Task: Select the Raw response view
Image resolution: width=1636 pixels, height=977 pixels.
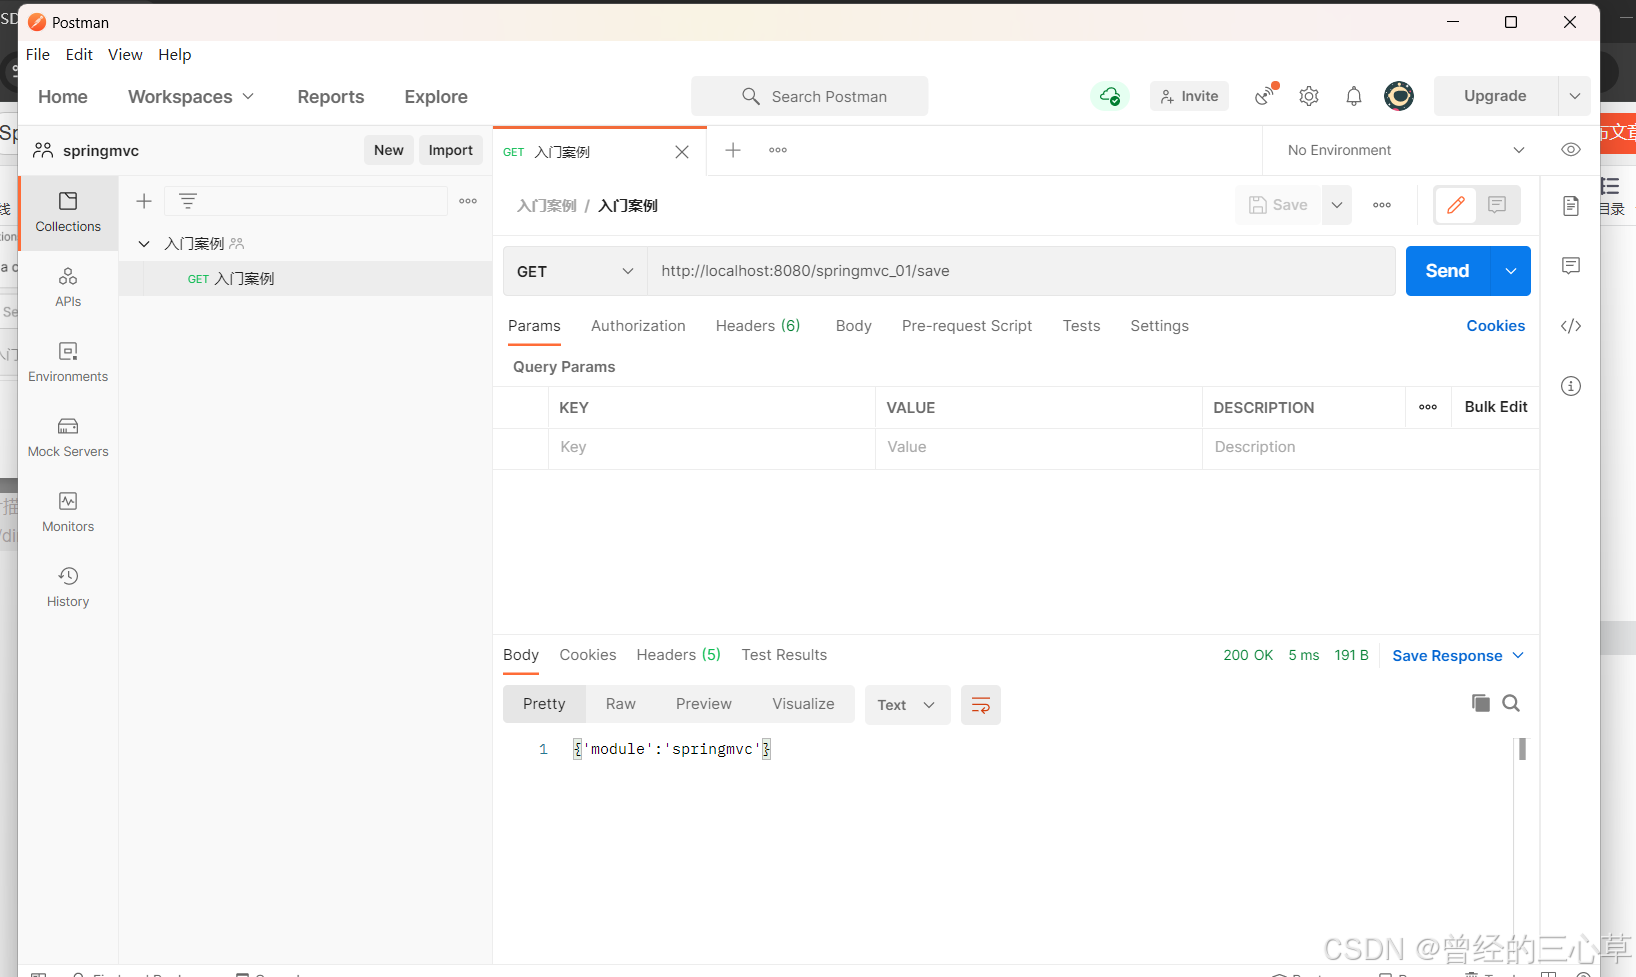Action: pos(621,704)
